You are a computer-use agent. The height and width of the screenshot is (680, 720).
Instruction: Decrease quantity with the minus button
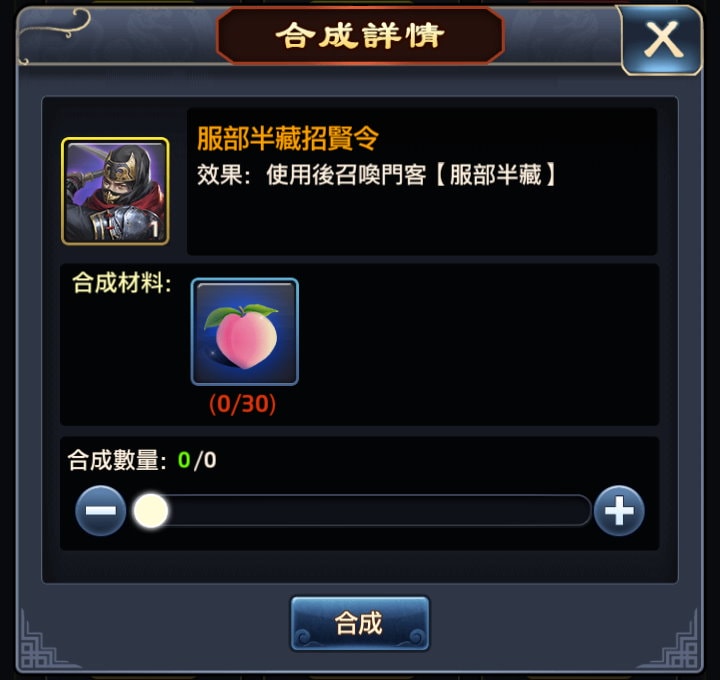tap(101, 511)
